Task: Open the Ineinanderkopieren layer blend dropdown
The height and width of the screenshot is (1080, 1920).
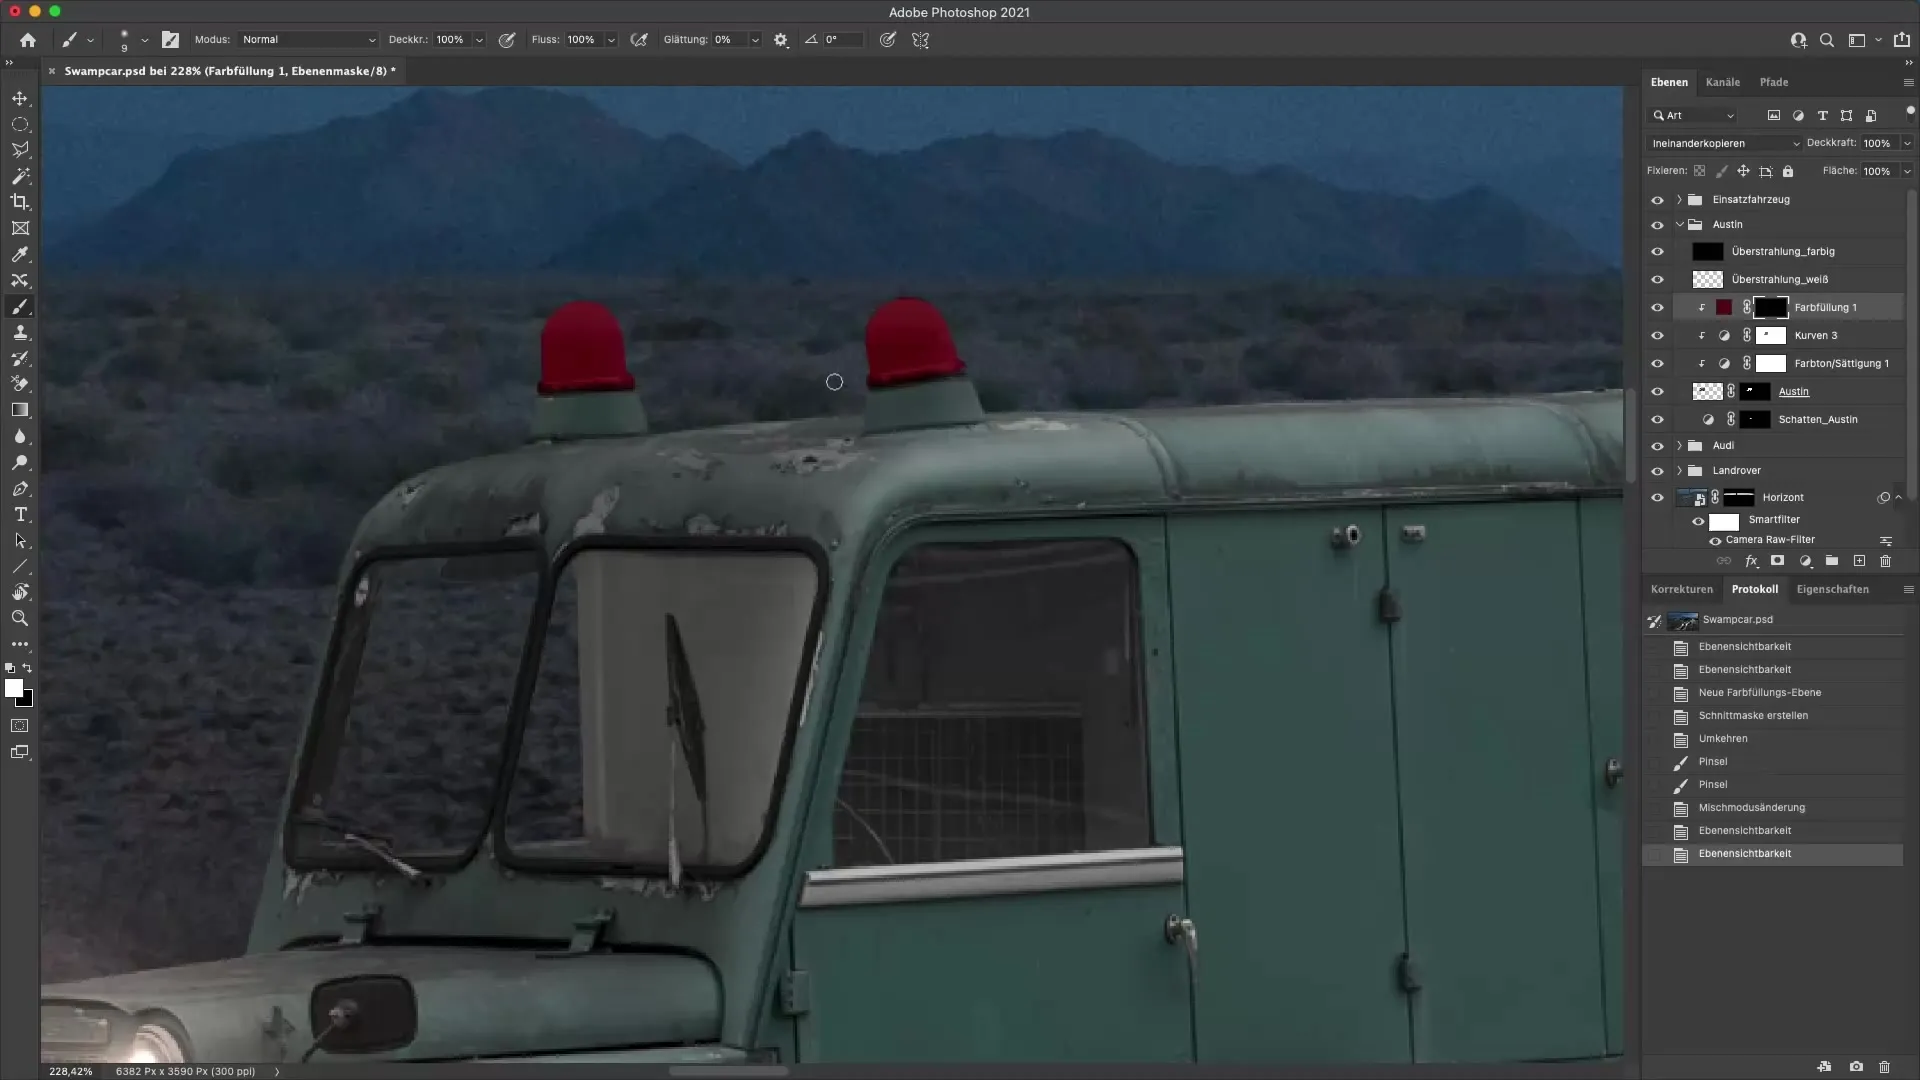Action: (x=1724, y=143)
